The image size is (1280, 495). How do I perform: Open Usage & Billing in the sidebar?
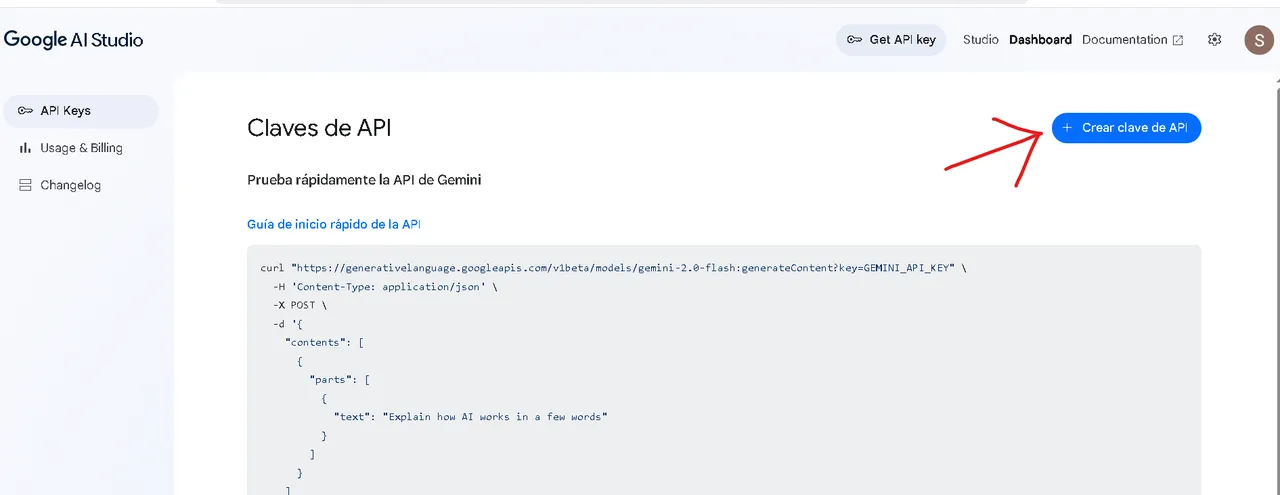[81, 148]
